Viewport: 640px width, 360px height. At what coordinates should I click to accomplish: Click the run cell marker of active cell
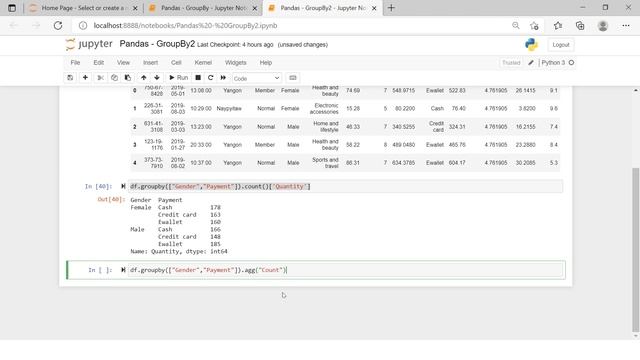click(123, 270)
